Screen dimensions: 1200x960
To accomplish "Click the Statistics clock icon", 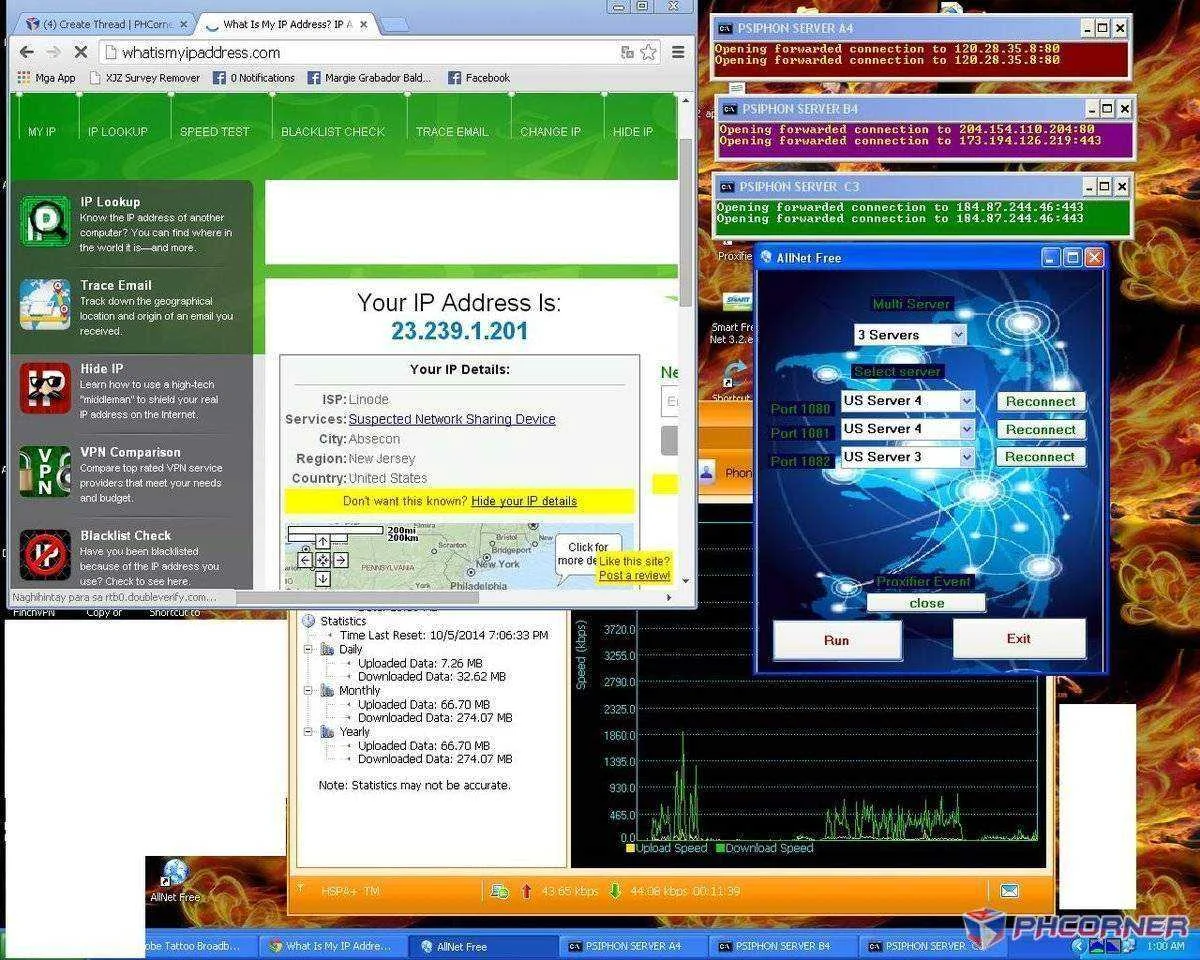I will coord(309,621).
